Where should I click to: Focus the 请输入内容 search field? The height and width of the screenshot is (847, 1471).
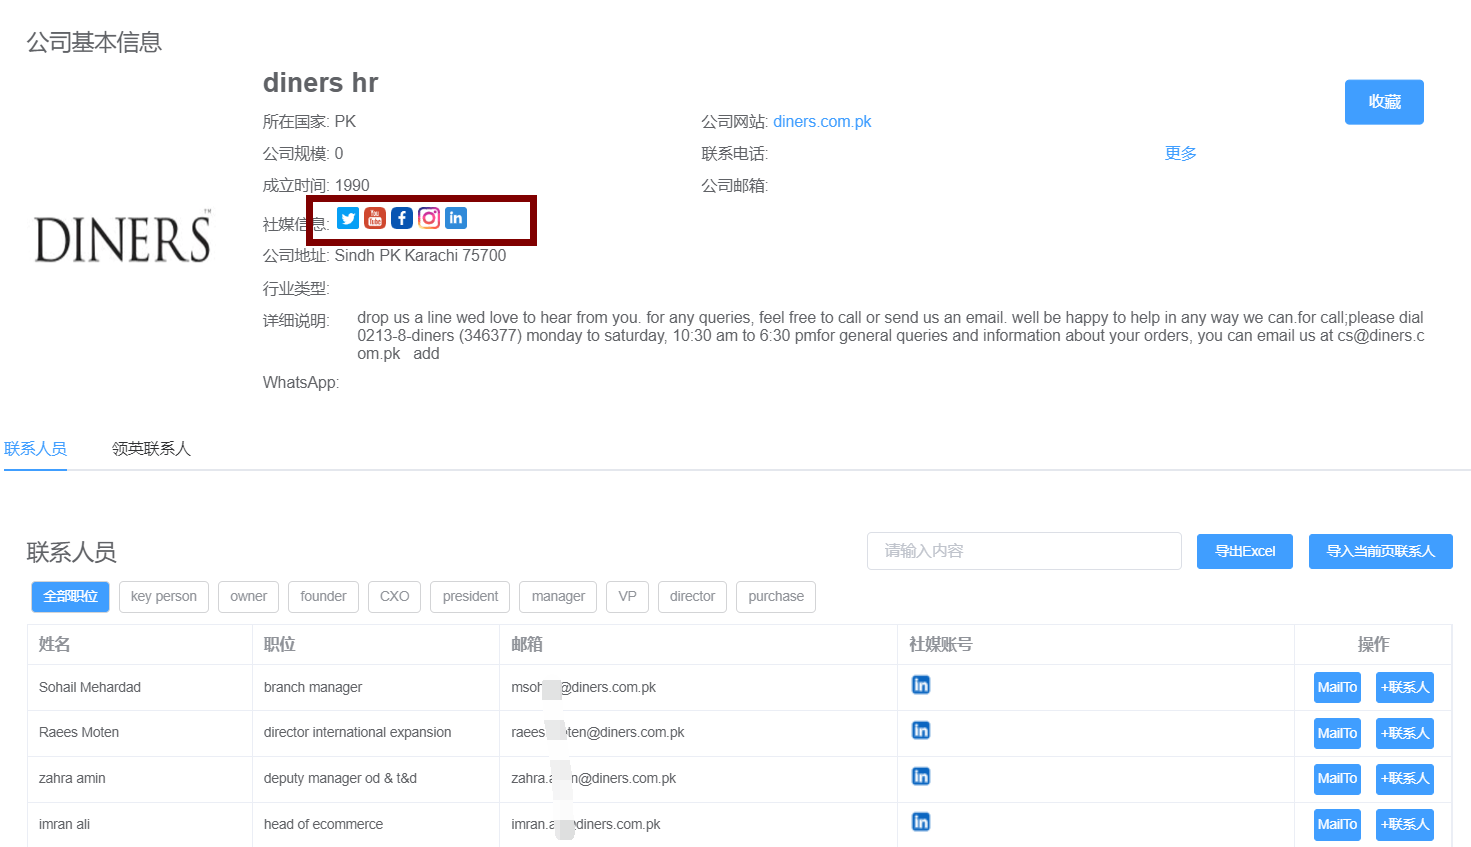(x=1024, y=551)
